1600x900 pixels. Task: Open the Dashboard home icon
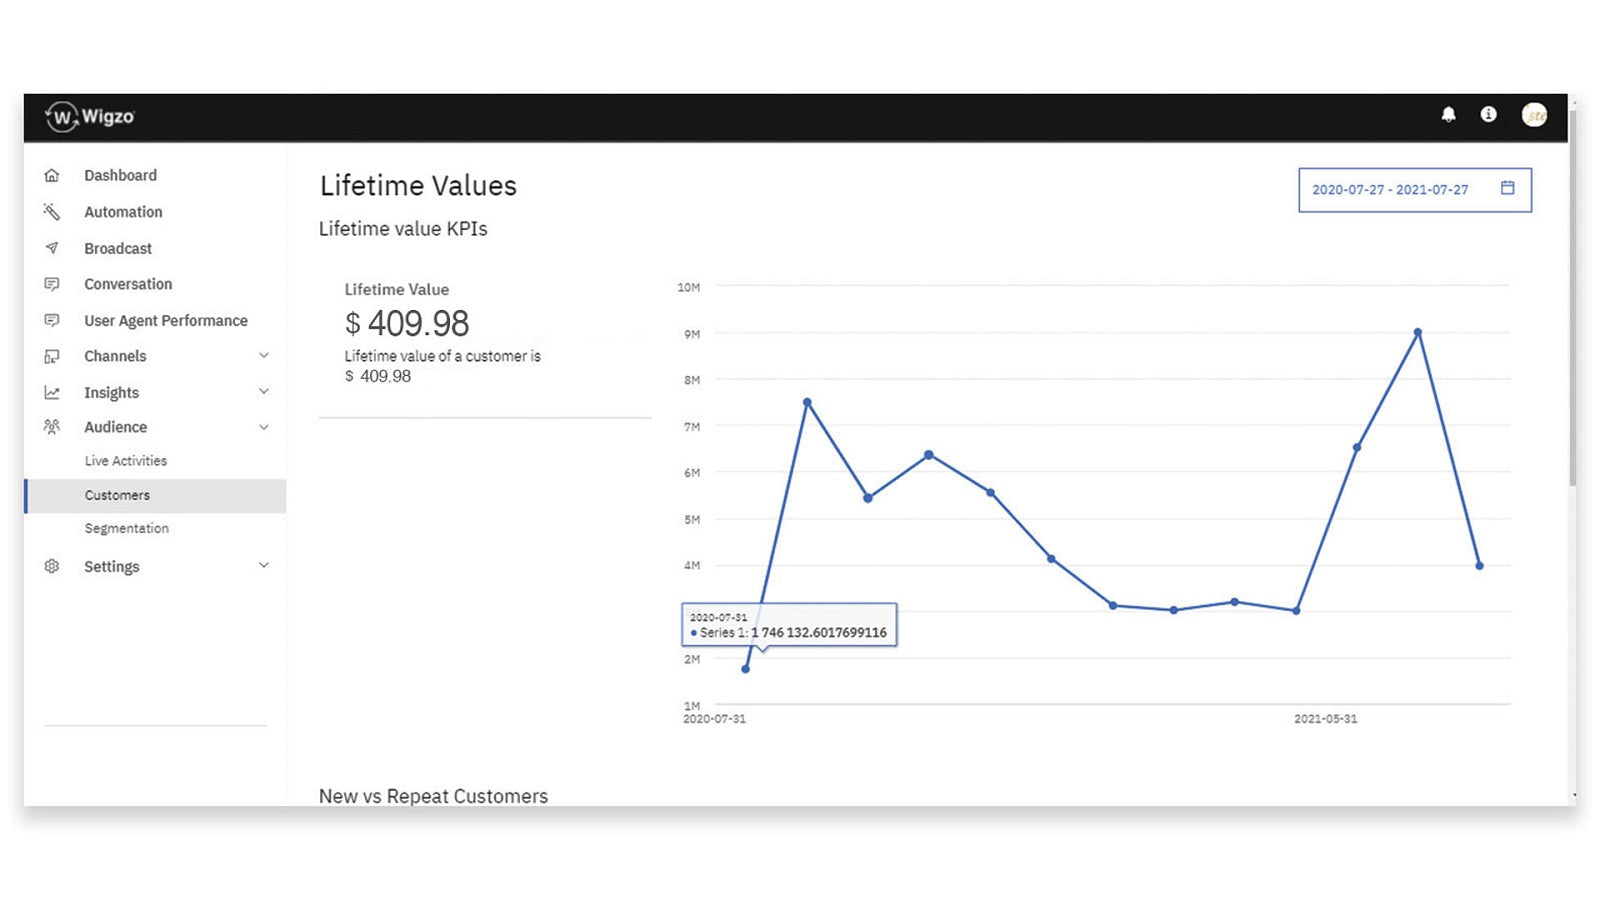tap(52, 175)
